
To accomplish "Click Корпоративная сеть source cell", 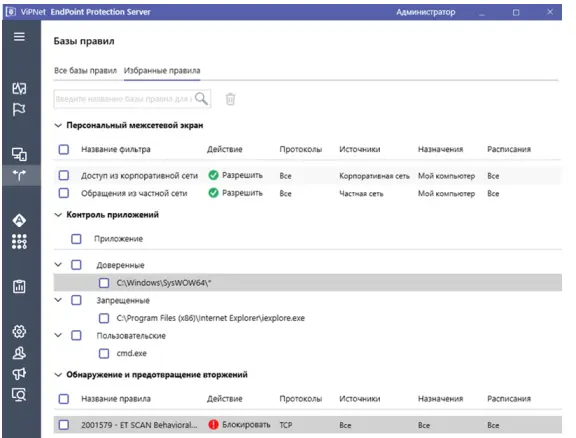I will [374, 176].
